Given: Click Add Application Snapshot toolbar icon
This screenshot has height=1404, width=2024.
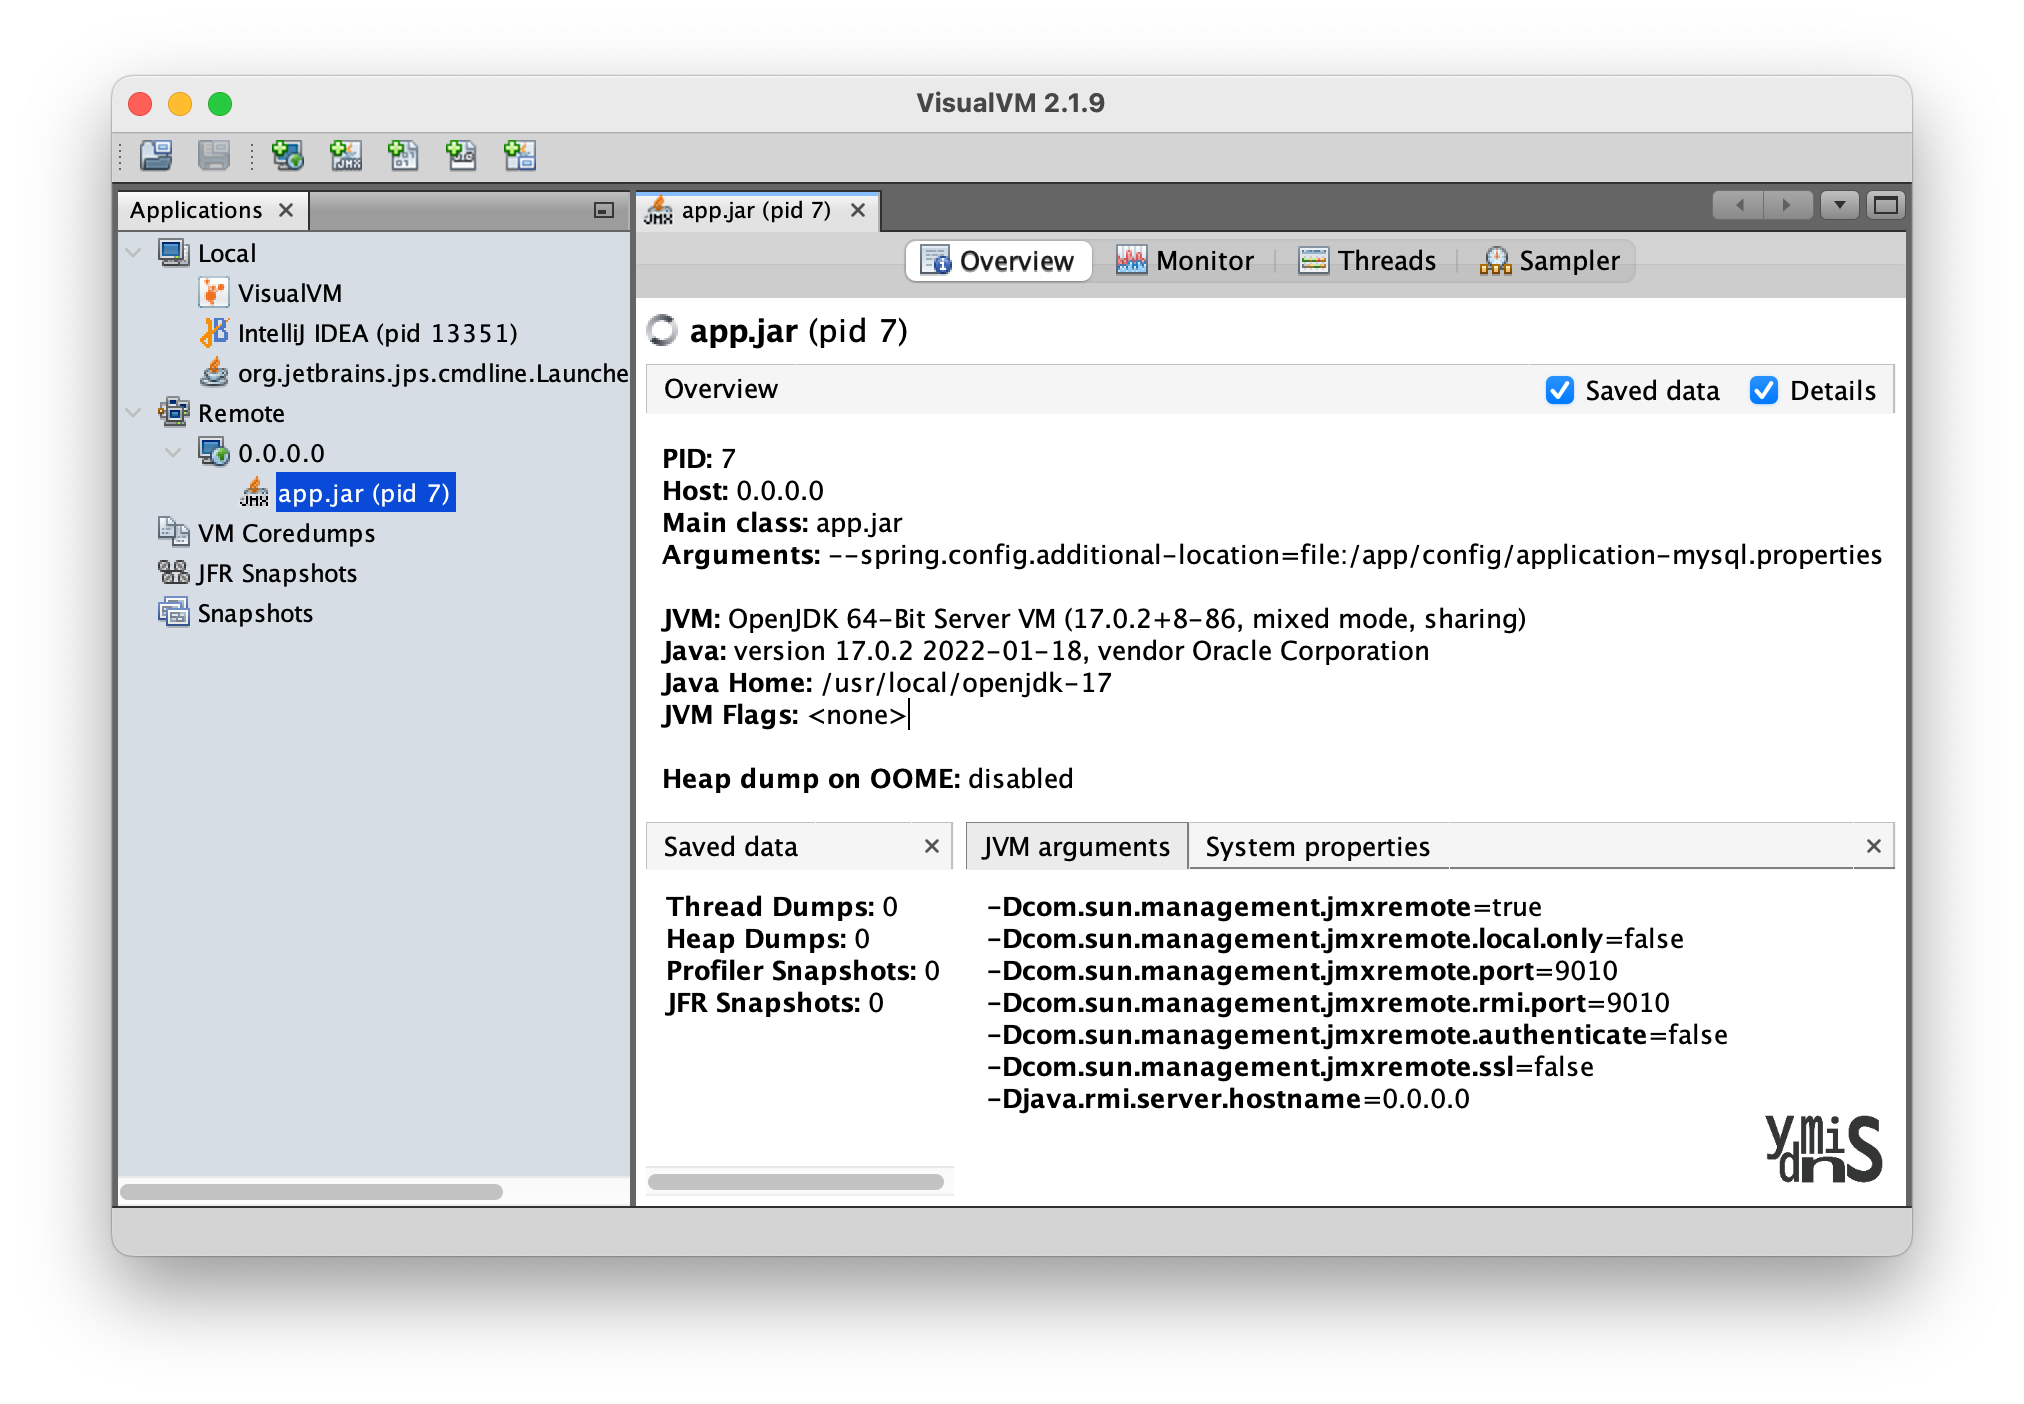Looking at the screenshot, I should click(520, 155).
